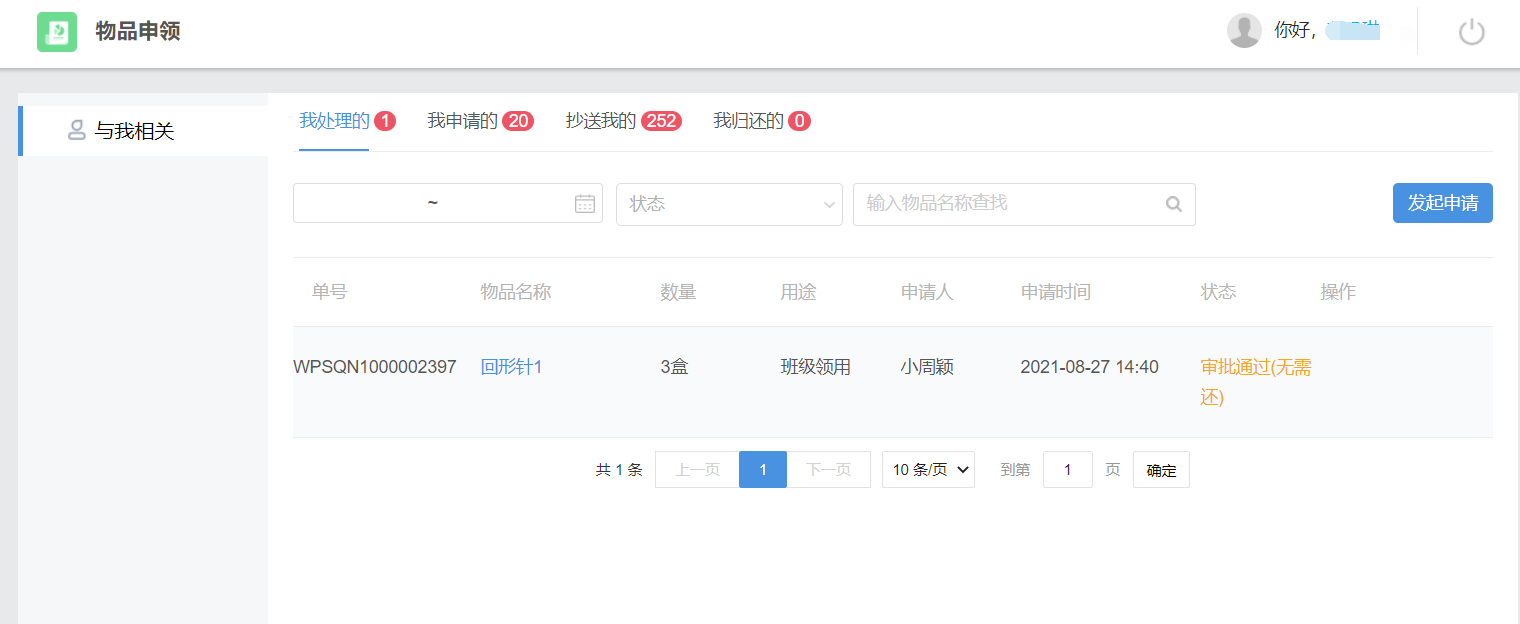Click the 发起申请 button
Screen dimensions: 1520x624
click(x=1442, y=203)
